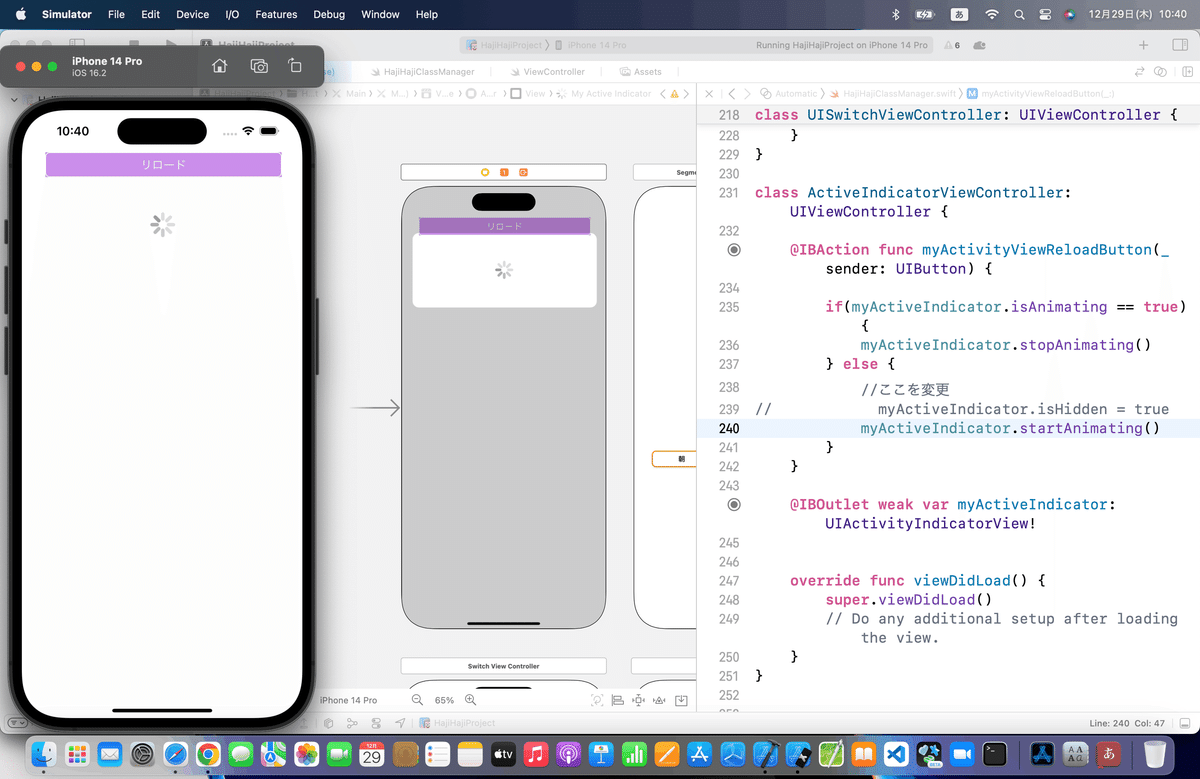Open the myActivityViewReloadButton method jump bar
This screenshot has width=1200, height=779.
pyautogui.click(x=1040, y=94)
